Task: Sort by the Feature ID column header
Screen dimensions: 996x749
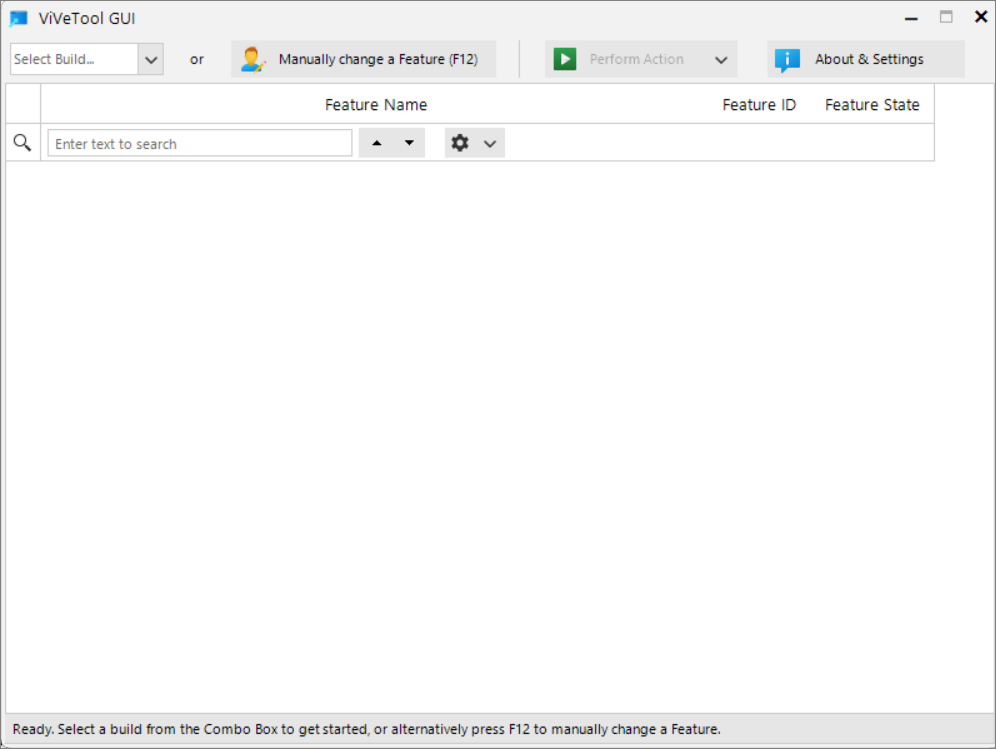Action: point(758,105)
